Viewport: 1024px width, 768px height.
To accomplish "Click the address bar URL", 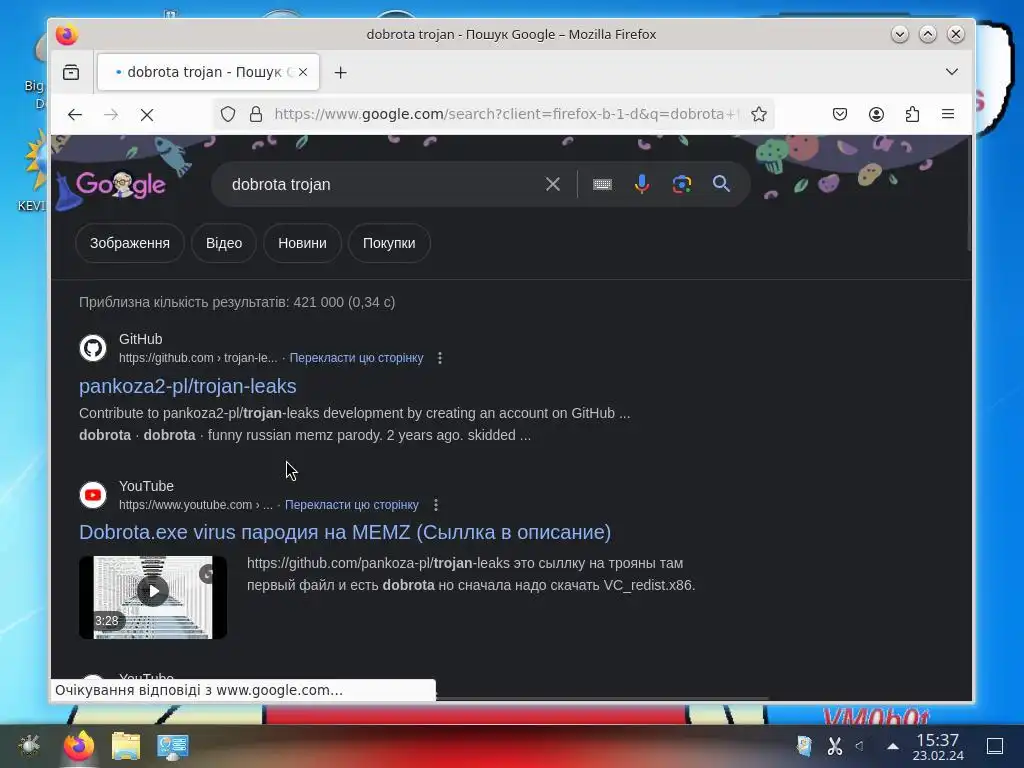I will click(x=506, y=114).
